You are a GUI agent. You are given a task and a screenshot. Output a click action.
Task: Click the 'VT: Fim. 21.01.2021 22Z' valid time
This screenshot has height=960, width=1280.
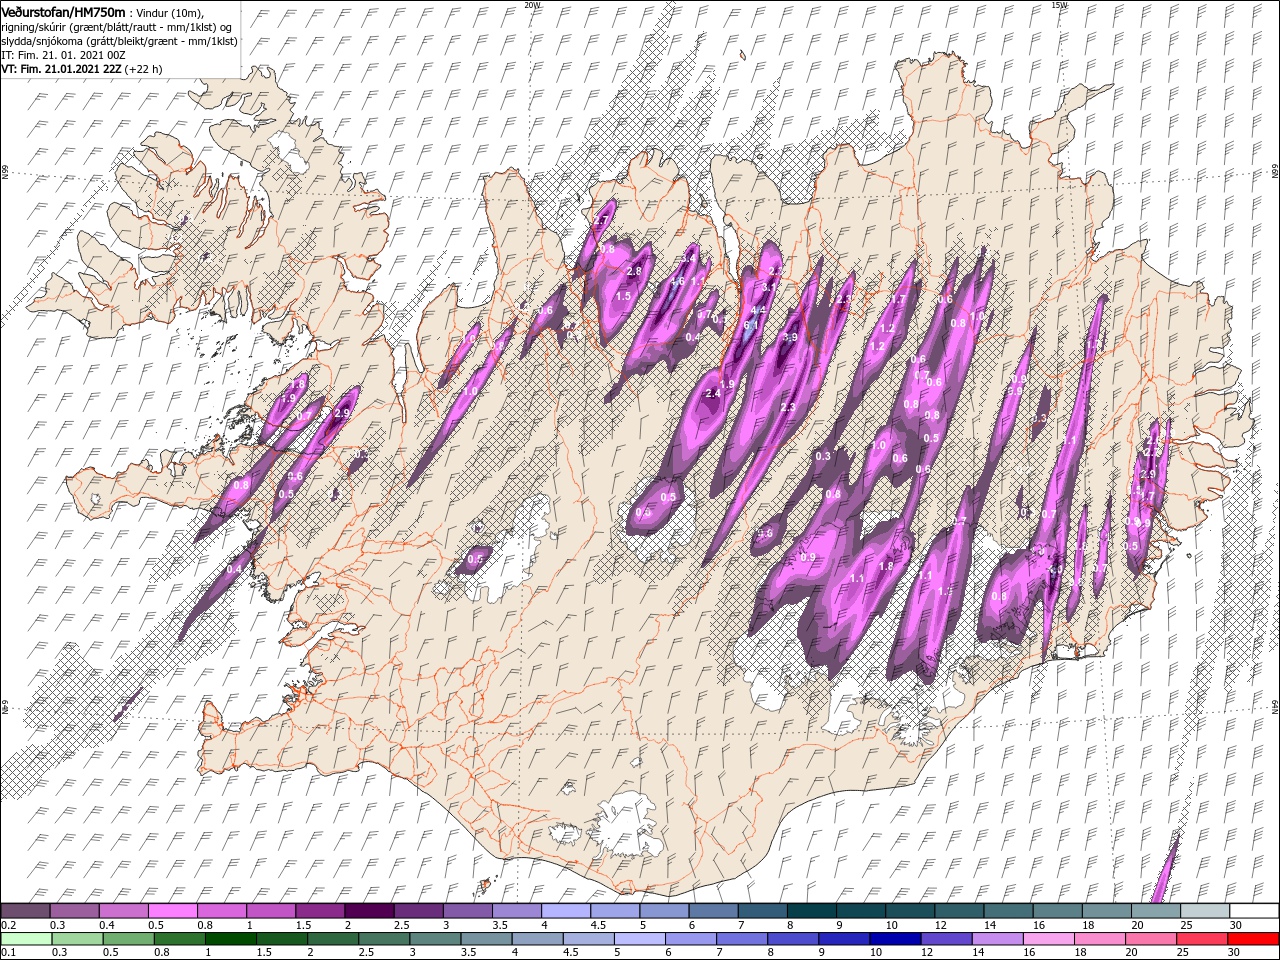(62, 69)
